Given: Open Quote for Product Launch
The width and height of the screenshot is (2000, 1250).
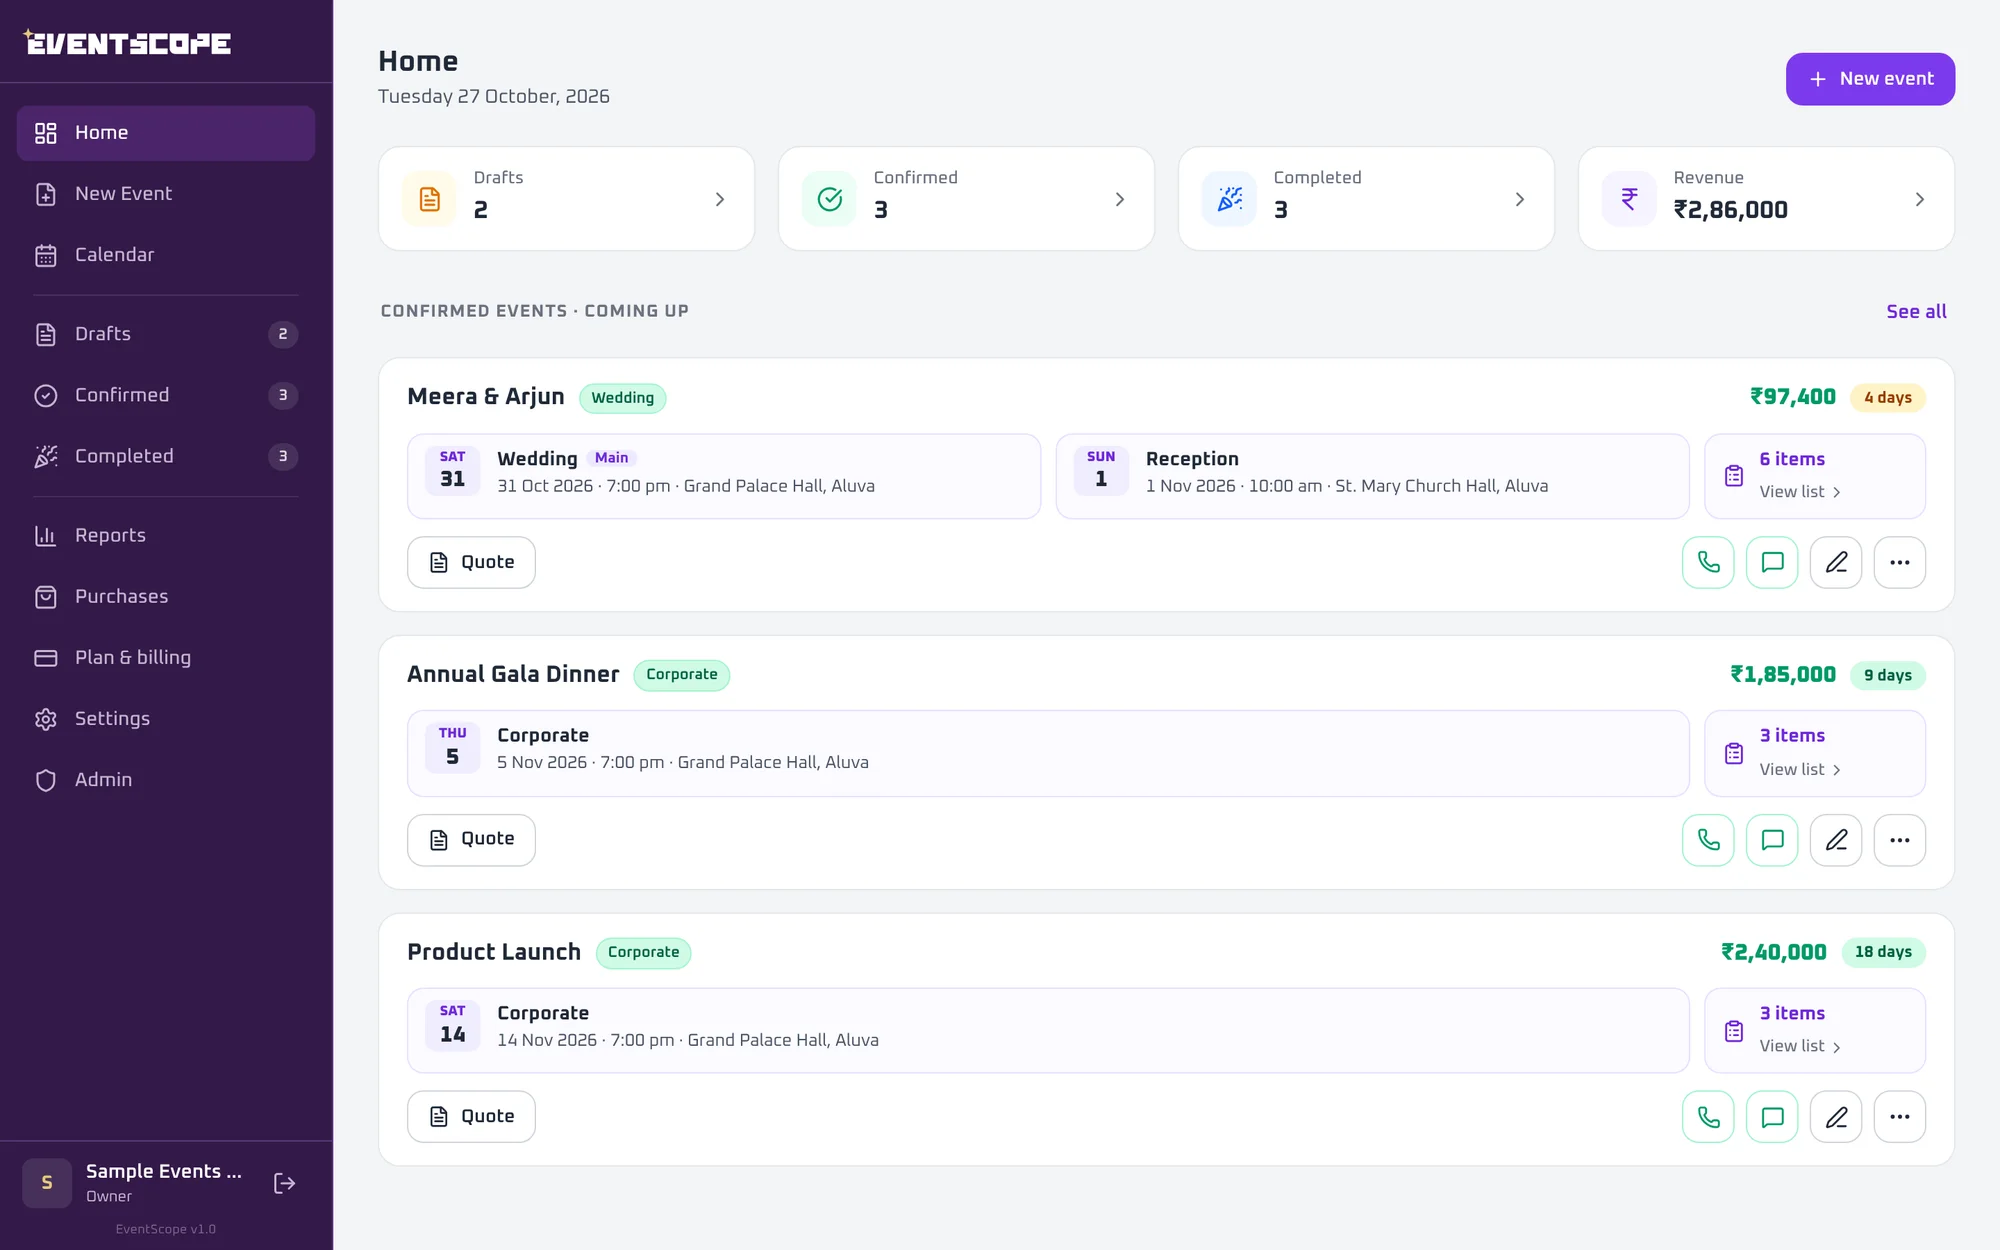Looking at the screenshot, I should (x=471, y=1116).
